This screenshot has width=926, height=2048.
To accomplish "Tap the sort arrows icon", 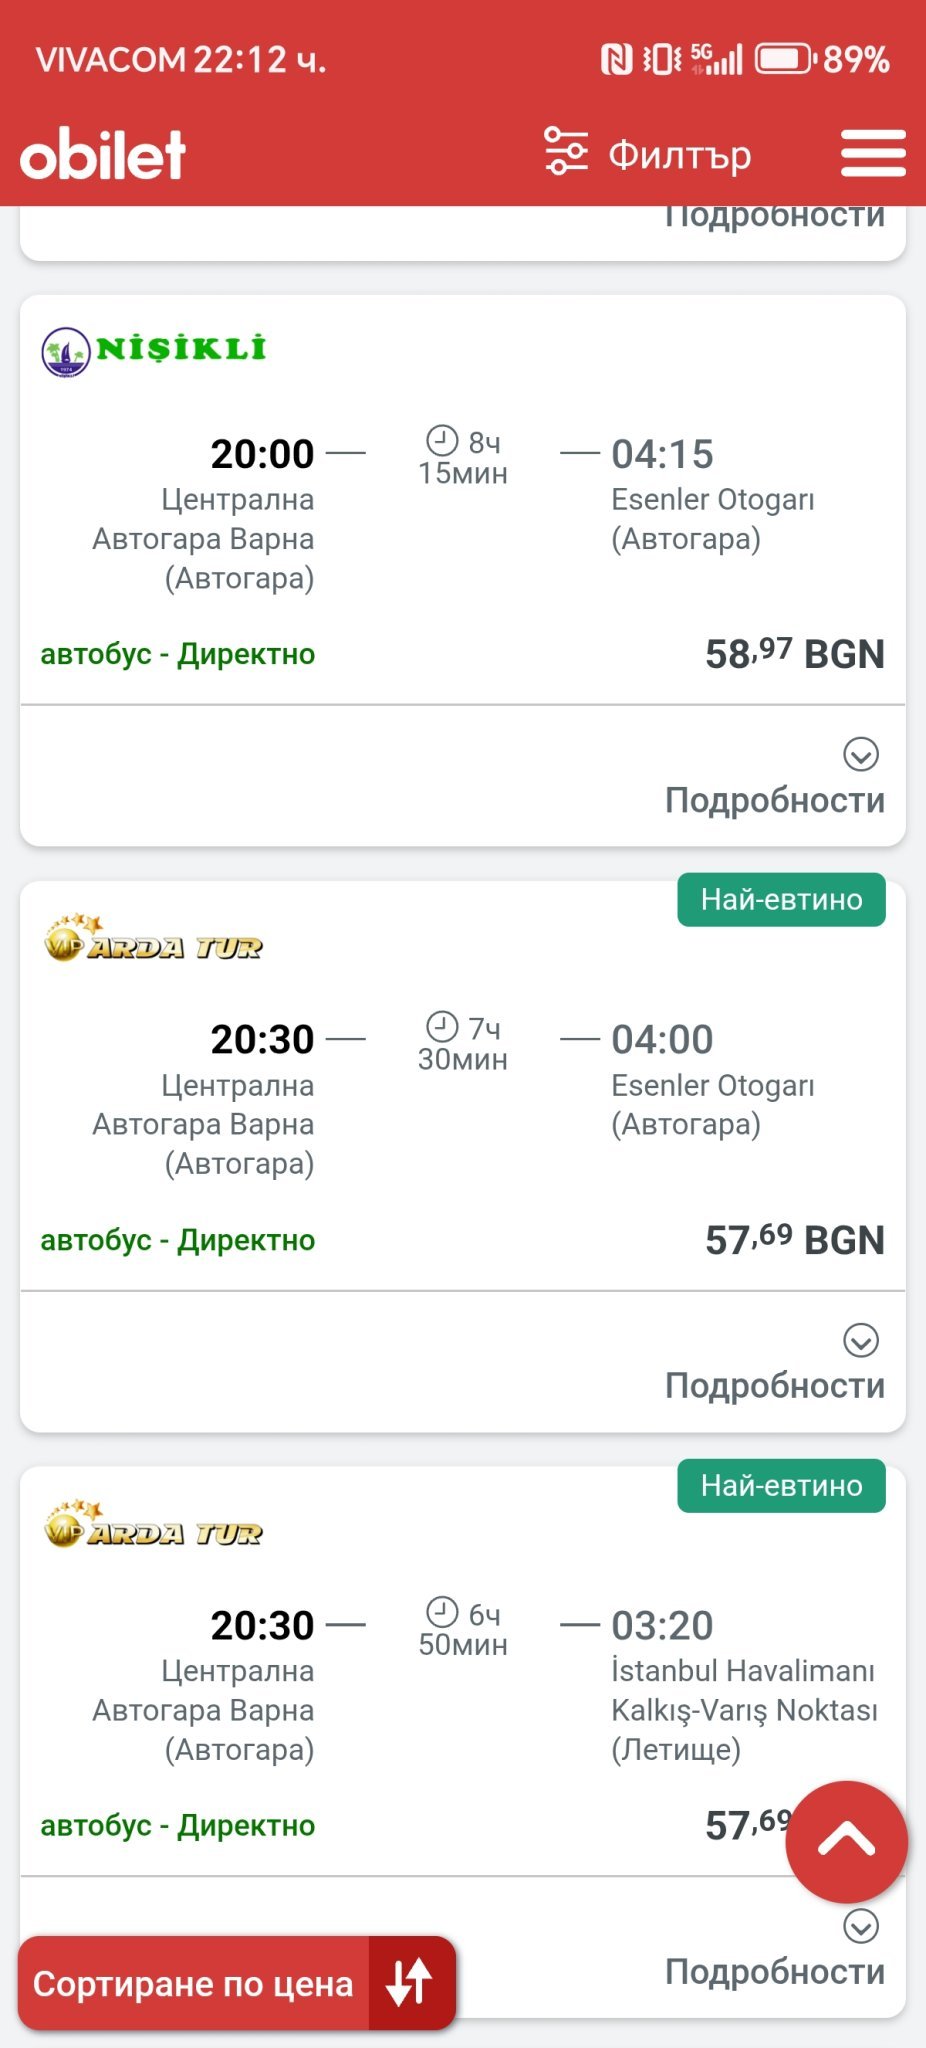I will 410,1983.
